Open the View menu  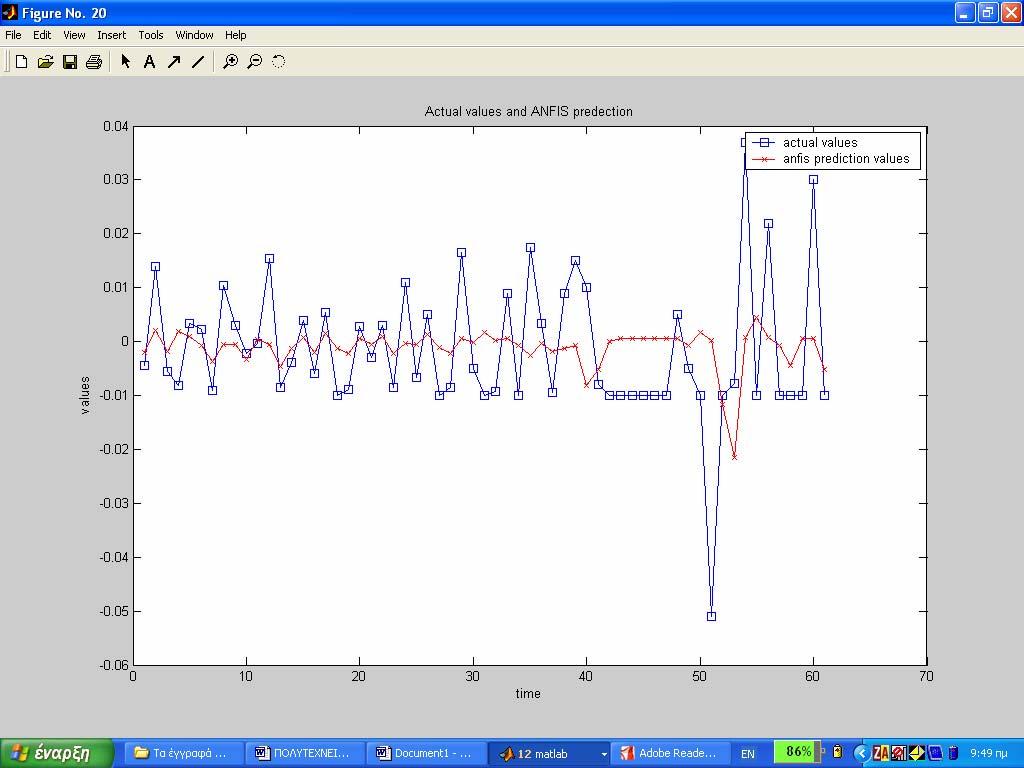(74, 35)
